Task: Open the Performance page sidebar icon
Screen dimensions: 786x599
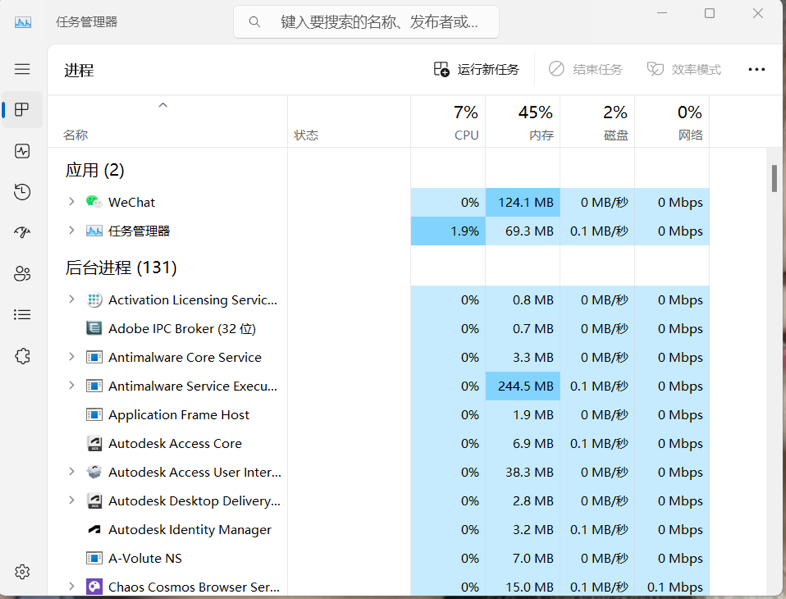Action: coord(22,151)
